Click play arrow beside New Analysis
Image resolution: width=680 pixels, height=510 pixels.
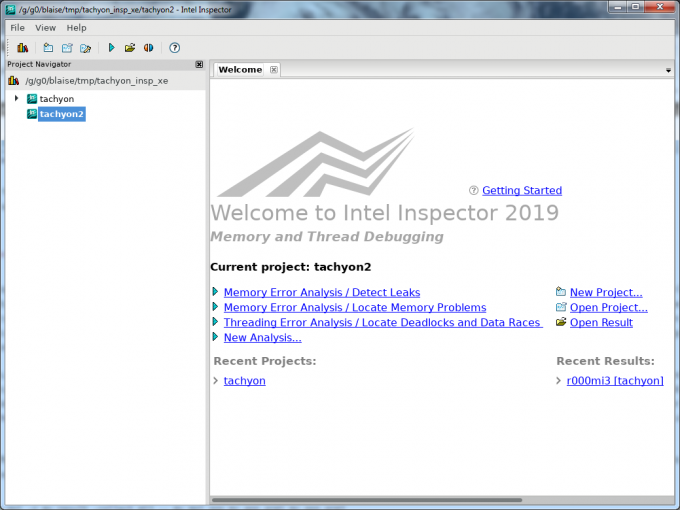(215, 337)
